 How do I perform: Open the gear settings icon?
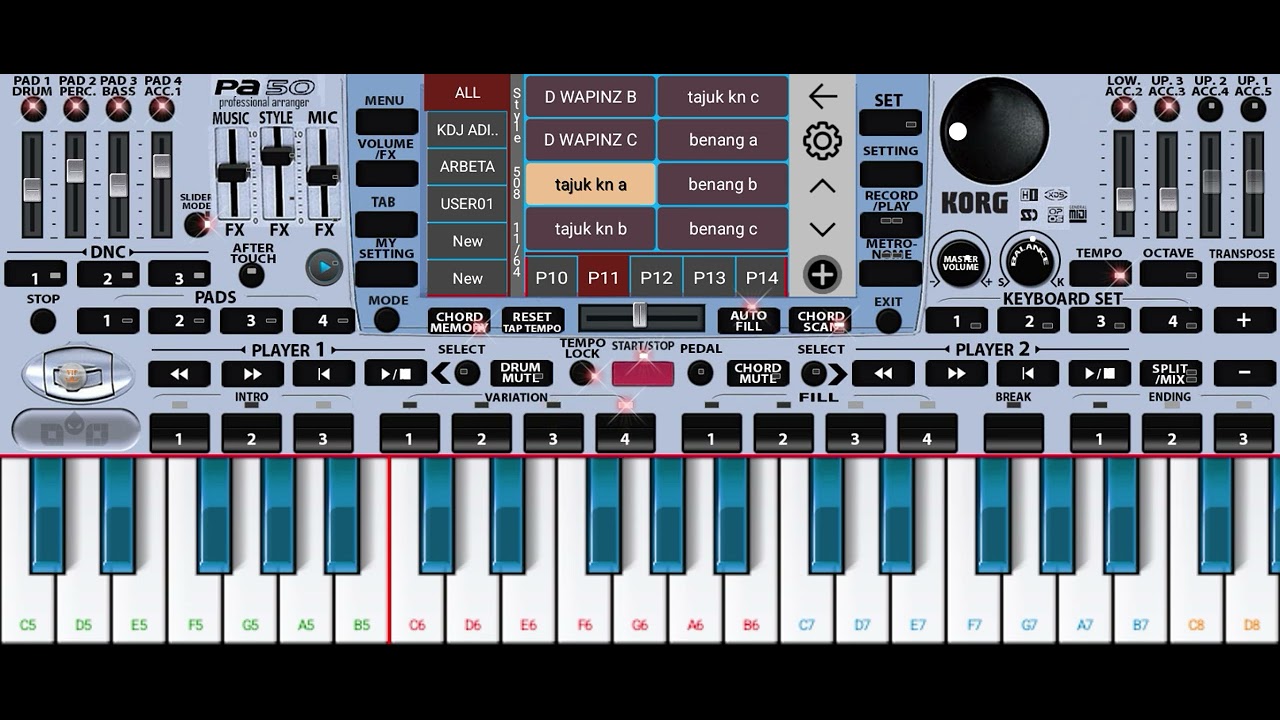[822, 141]
